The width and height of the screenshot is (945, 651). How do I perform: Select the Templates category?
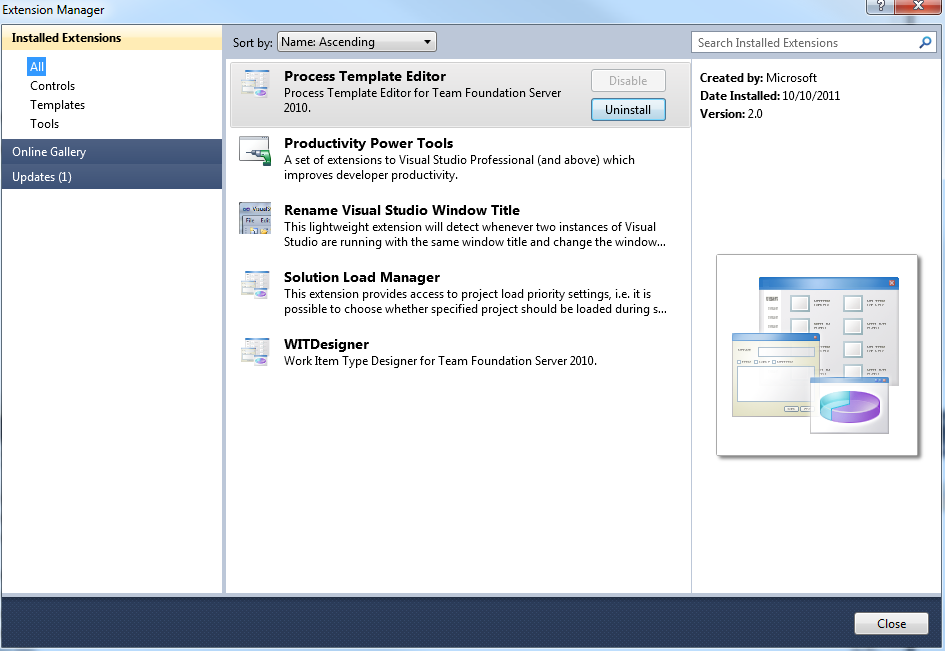click(x=57, y=105)
